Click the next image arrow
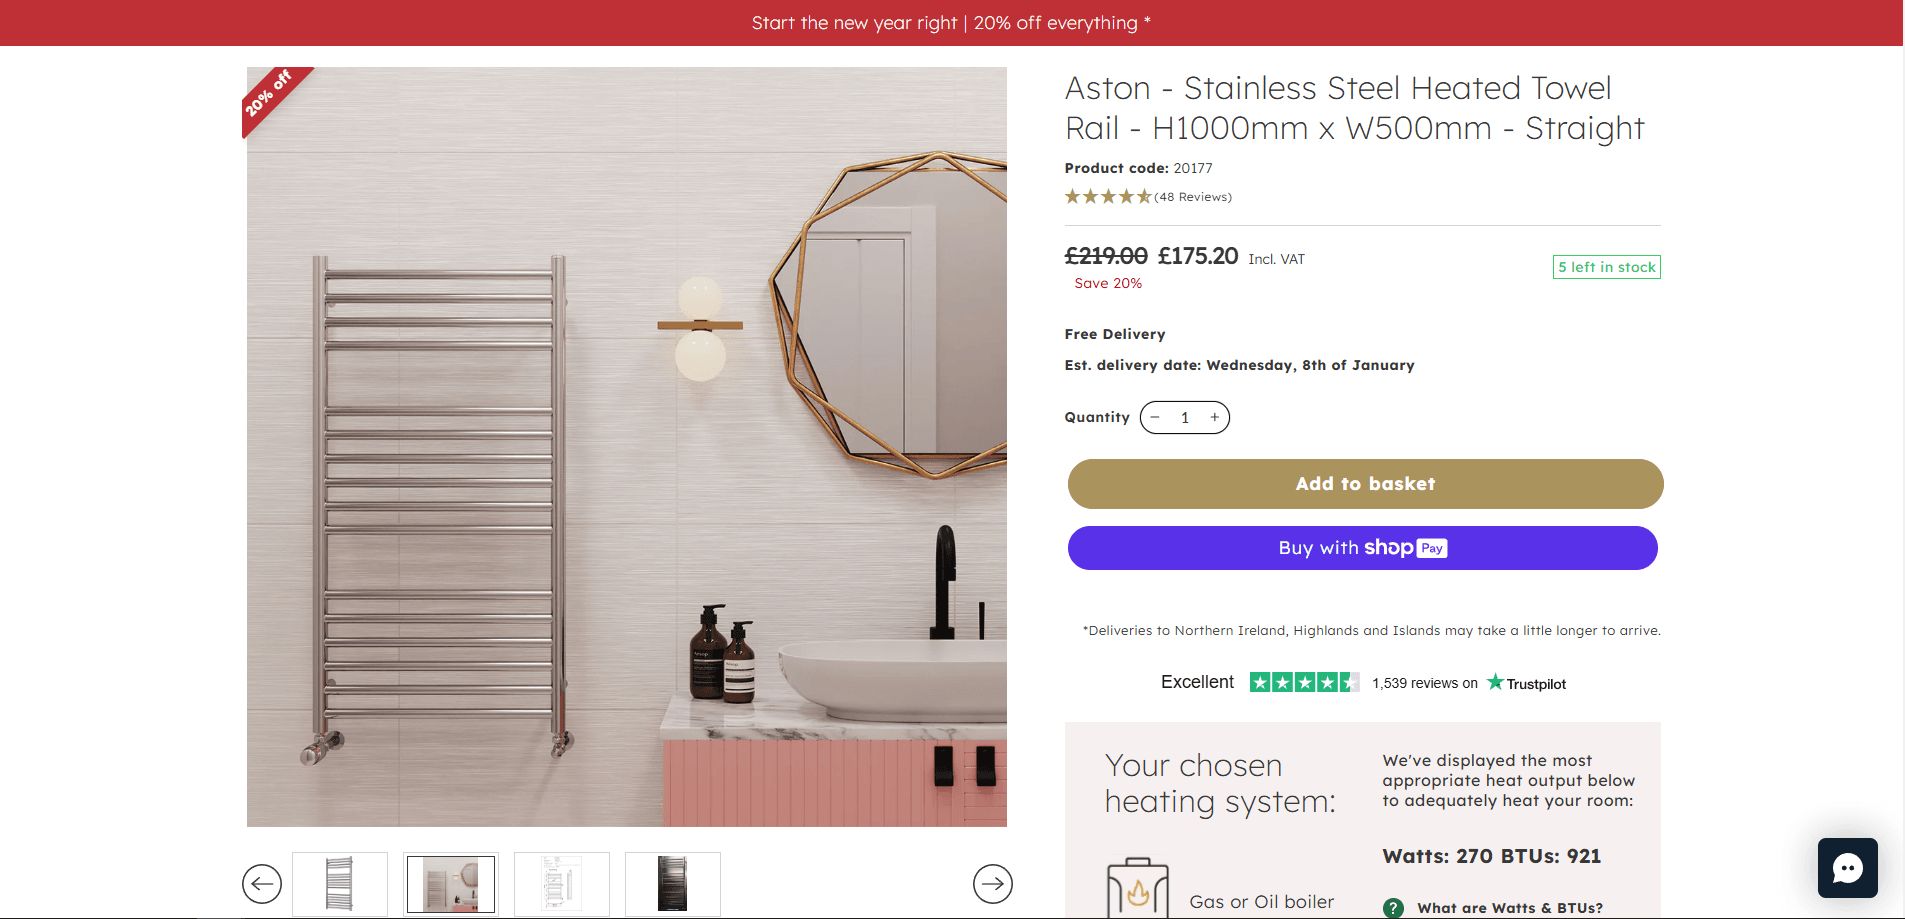 coord(993,884)
